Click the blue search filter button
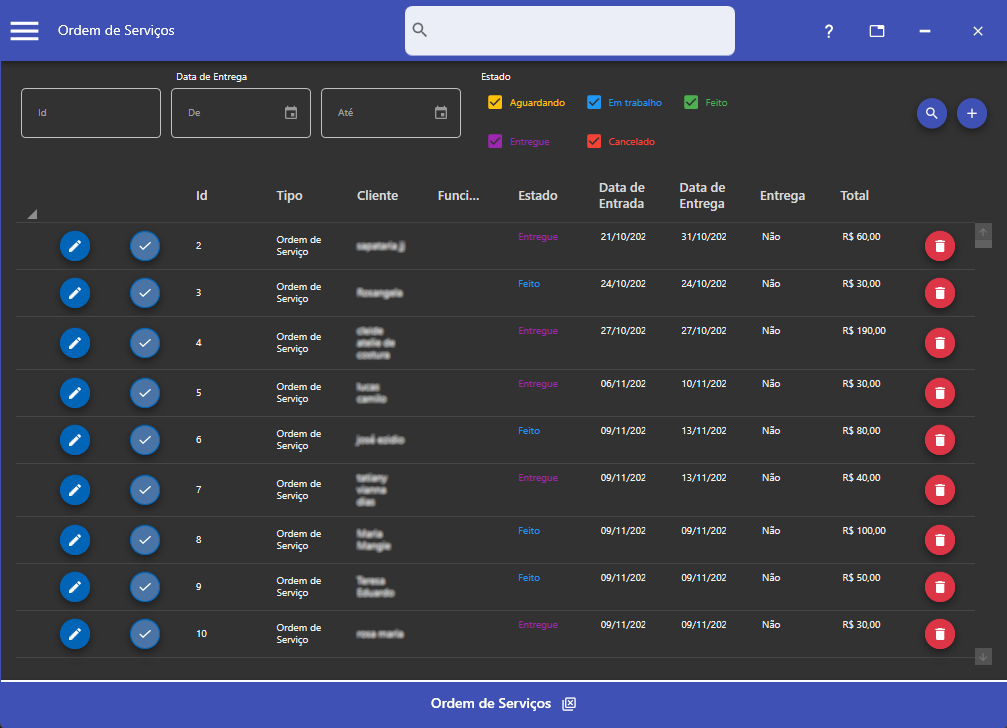The height and width of the screenshot is (728, 1007). click(932, 113)
